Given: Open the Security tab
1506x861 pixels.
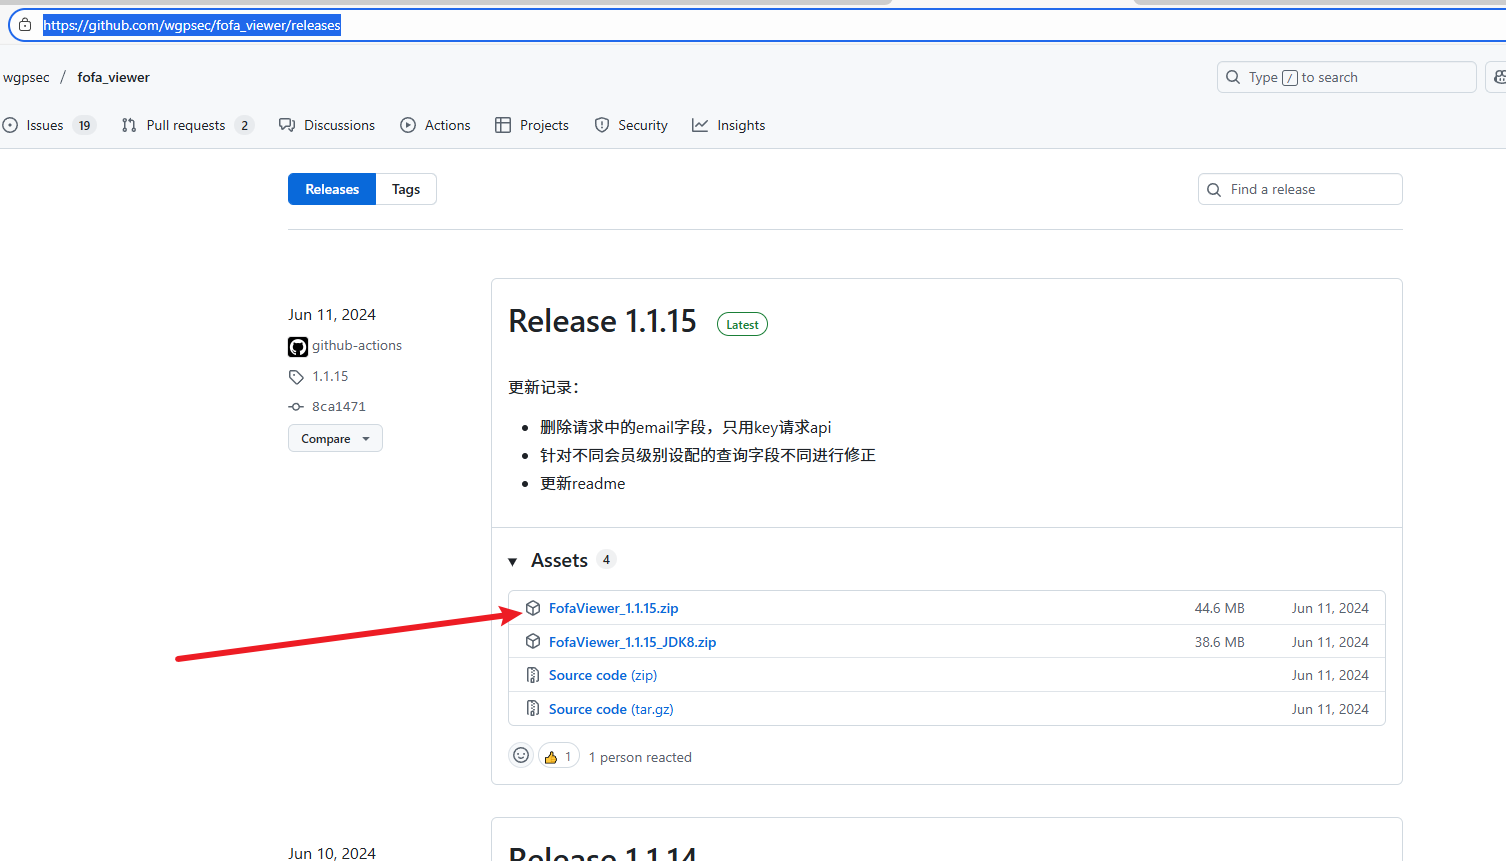Looking at the screenshot, I should click(631, 125).
